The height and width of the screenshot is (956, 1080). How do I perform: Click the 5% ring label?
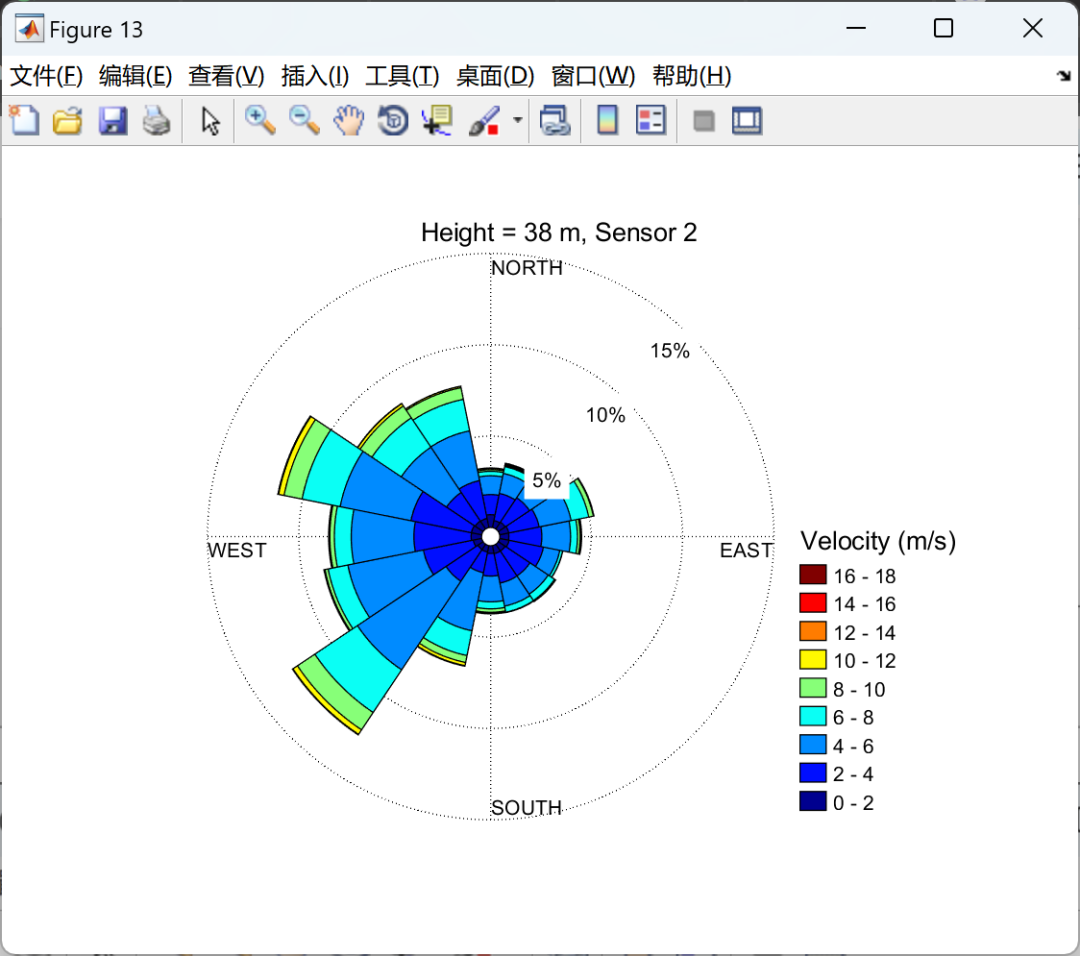547,480
